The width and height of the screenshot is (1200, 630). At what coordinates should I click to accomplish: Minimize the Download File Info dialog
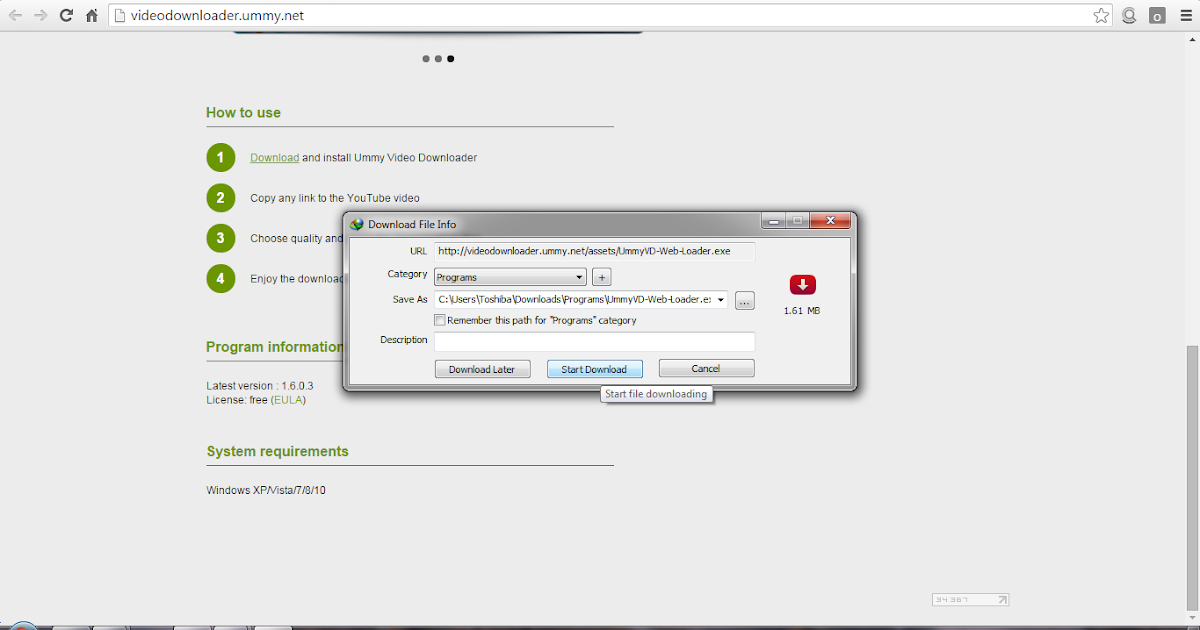click(774, 222)
